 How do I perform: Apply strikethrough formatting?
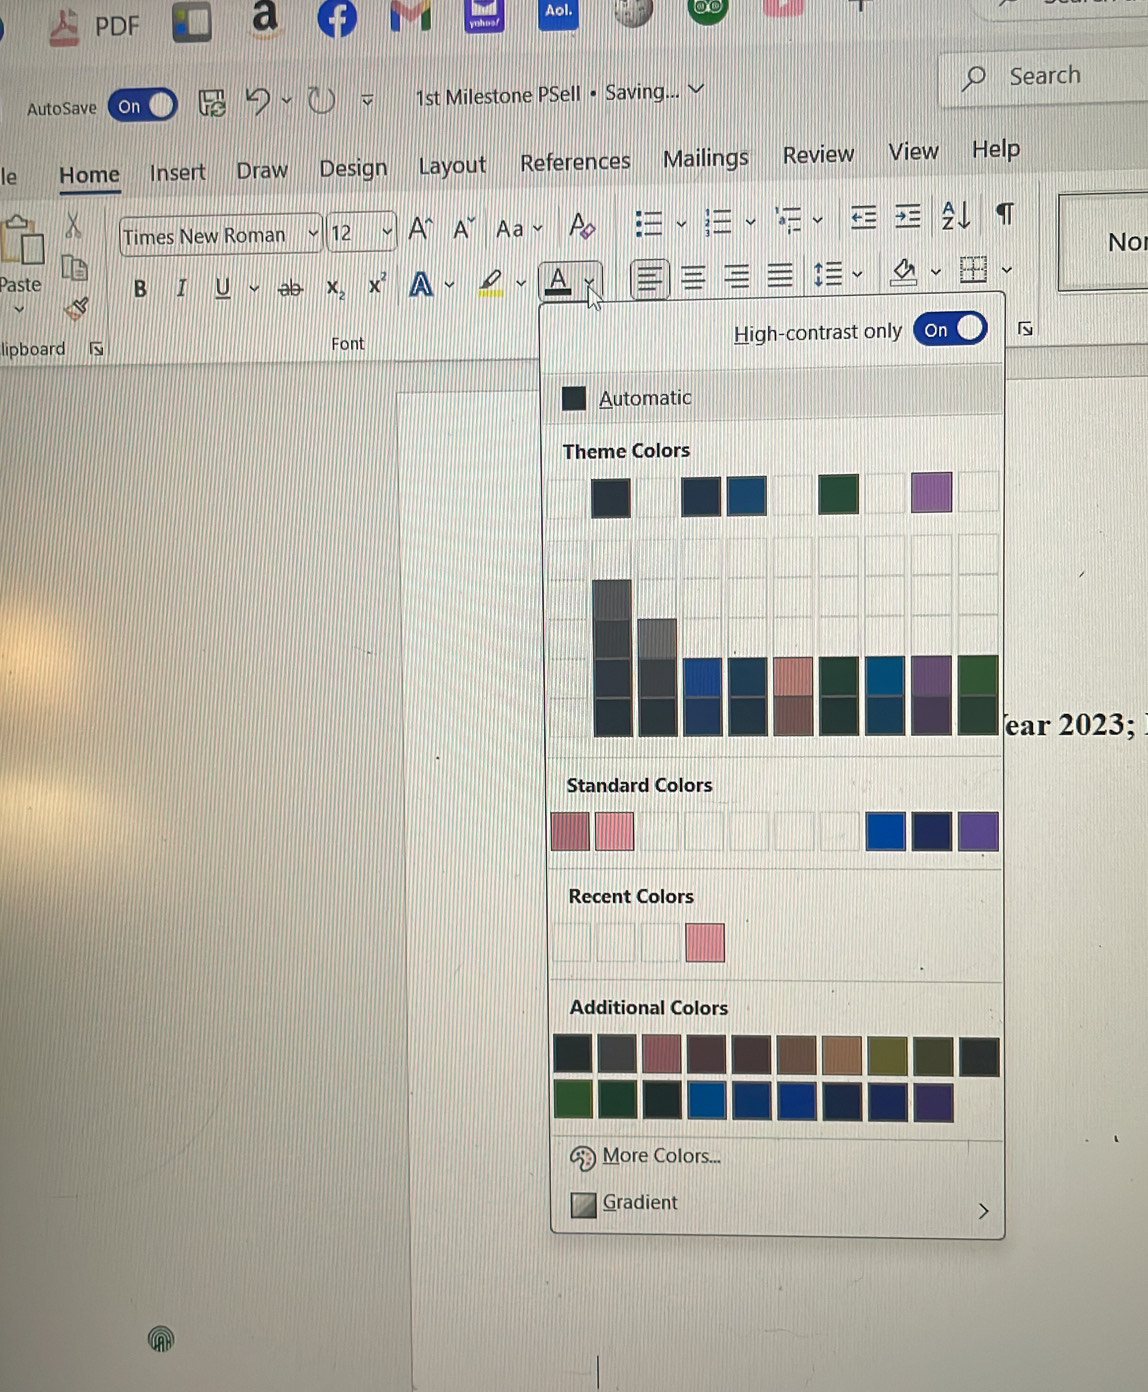tap(290, 289)
